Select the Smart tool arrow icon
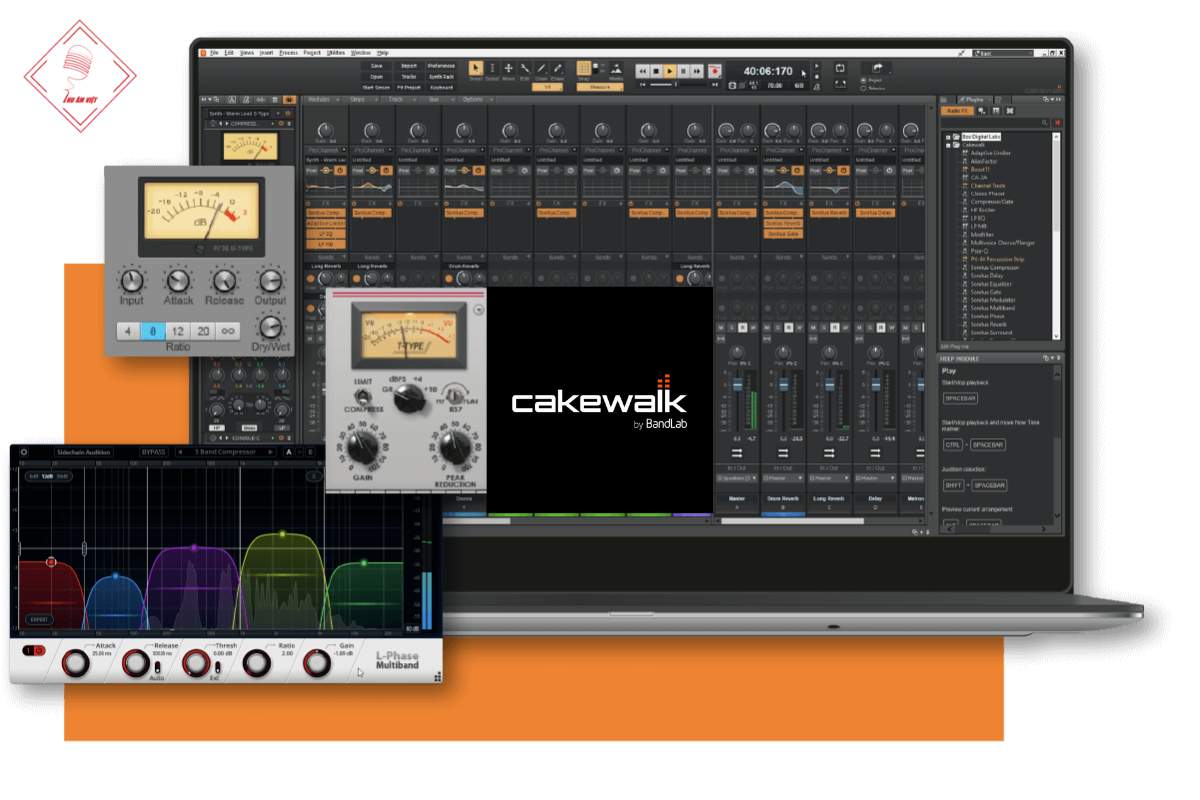 click(476, 68)
